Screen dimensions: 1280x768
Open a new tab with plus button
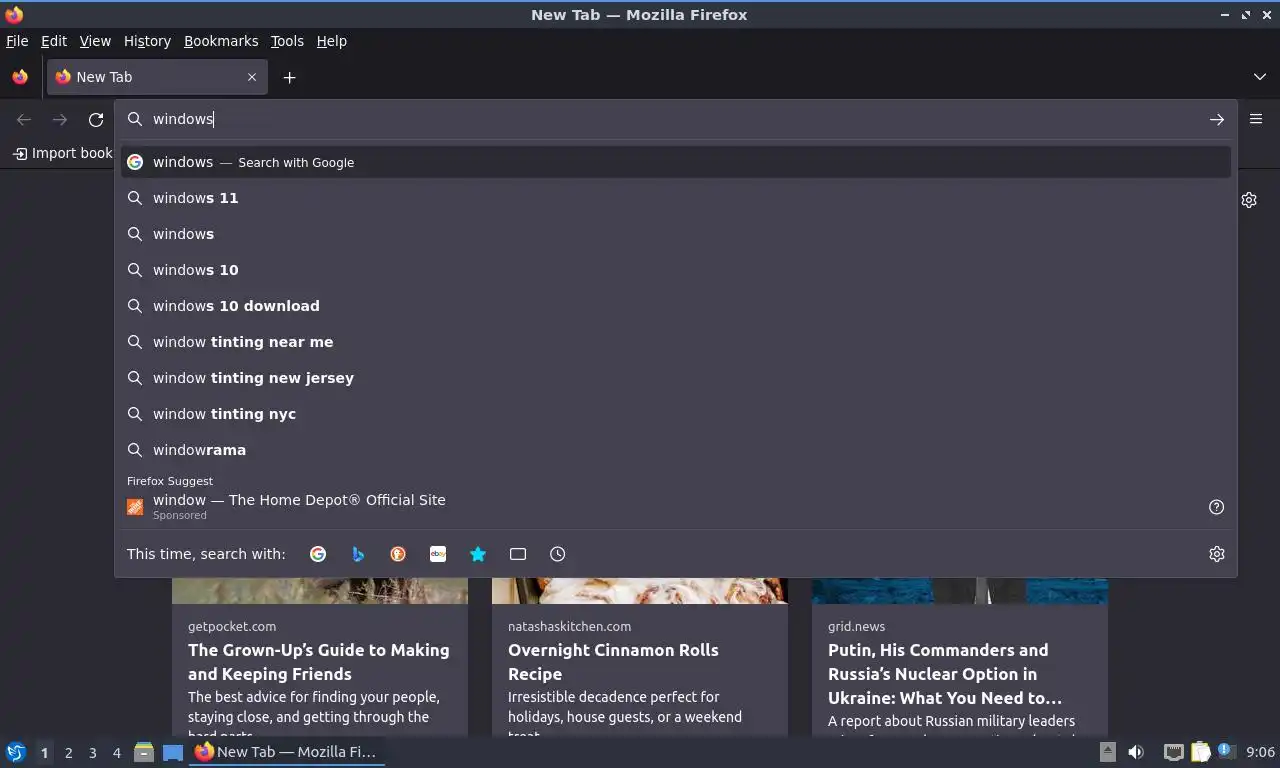[289, 77]
